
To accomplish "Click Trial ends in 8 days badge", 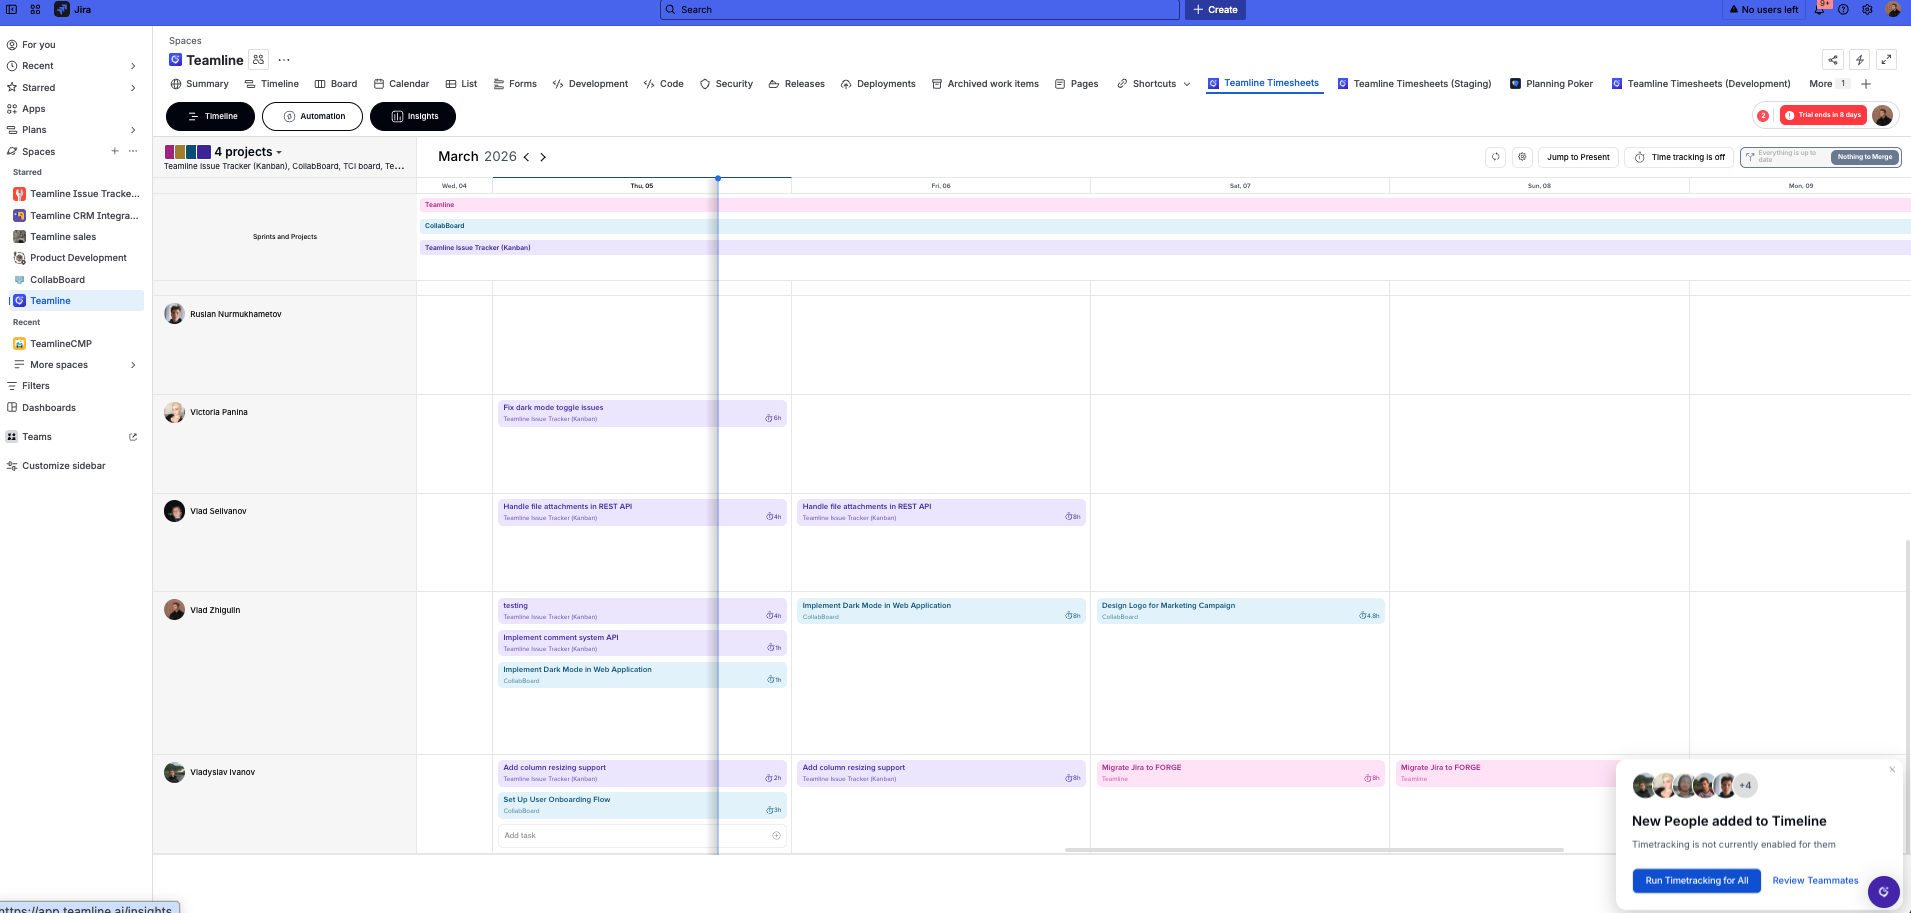I will click(x=1823, y=116).
